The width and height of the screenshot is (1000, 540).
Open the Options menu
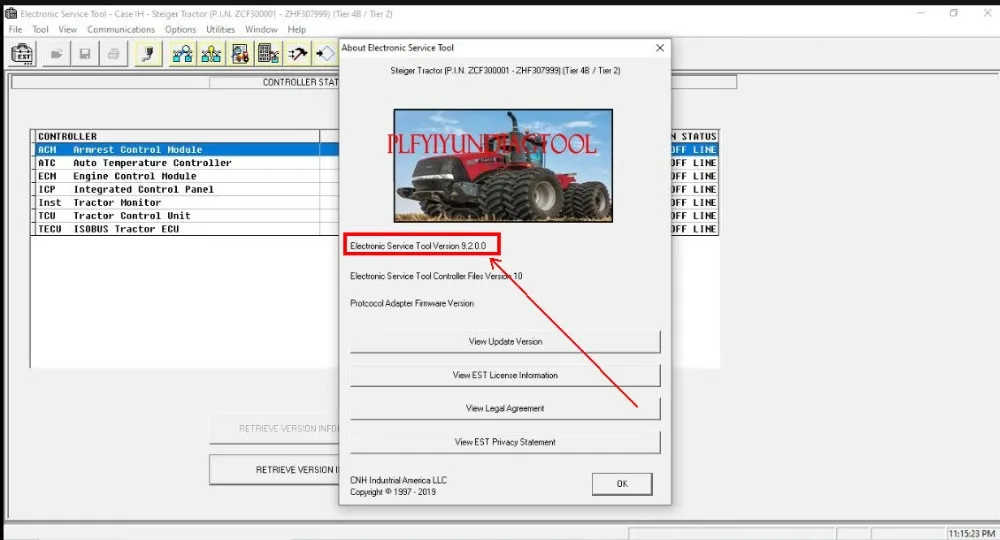180,29
